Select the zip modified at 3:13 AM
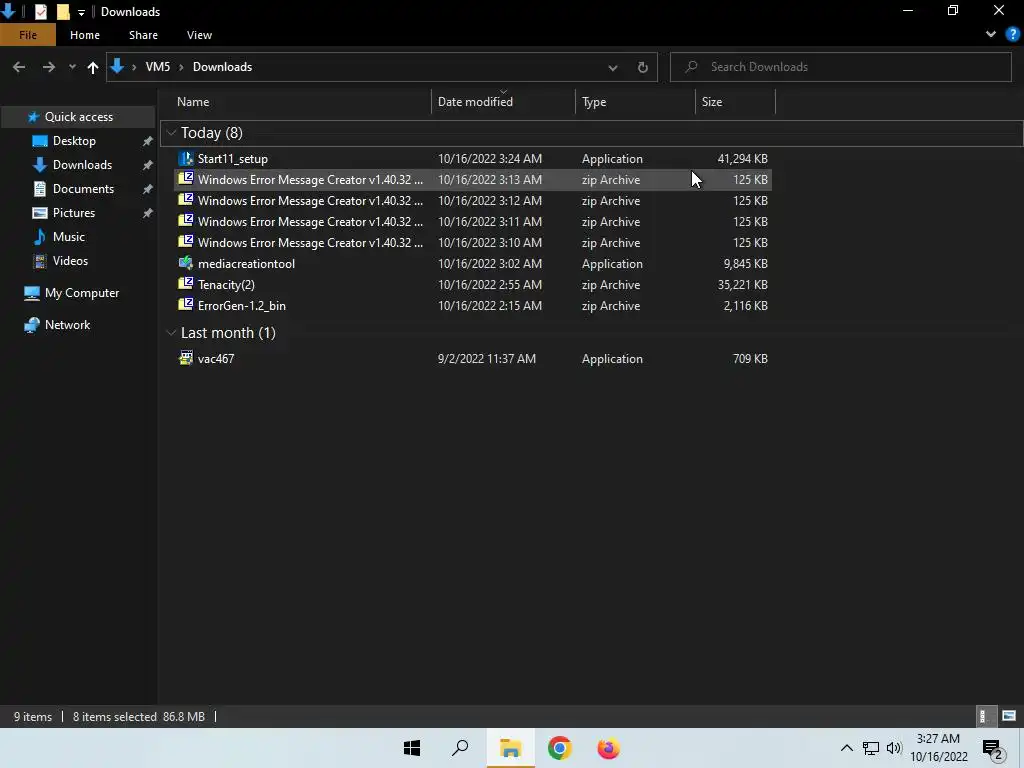This screenshot has width=1024, height=768. [x=473, y=180]
